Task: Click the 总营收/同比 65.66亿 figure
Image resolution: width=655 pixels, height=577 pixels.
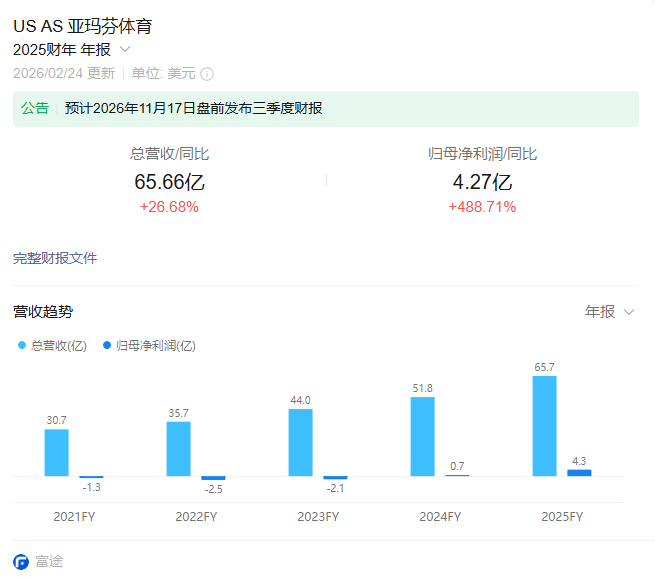Action: pos(169,182)
